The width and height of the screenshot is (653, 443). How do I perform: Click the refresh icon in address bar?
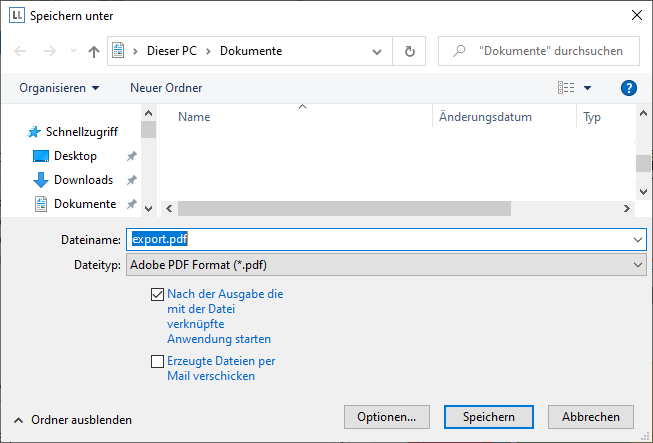[x=409, y=51]
